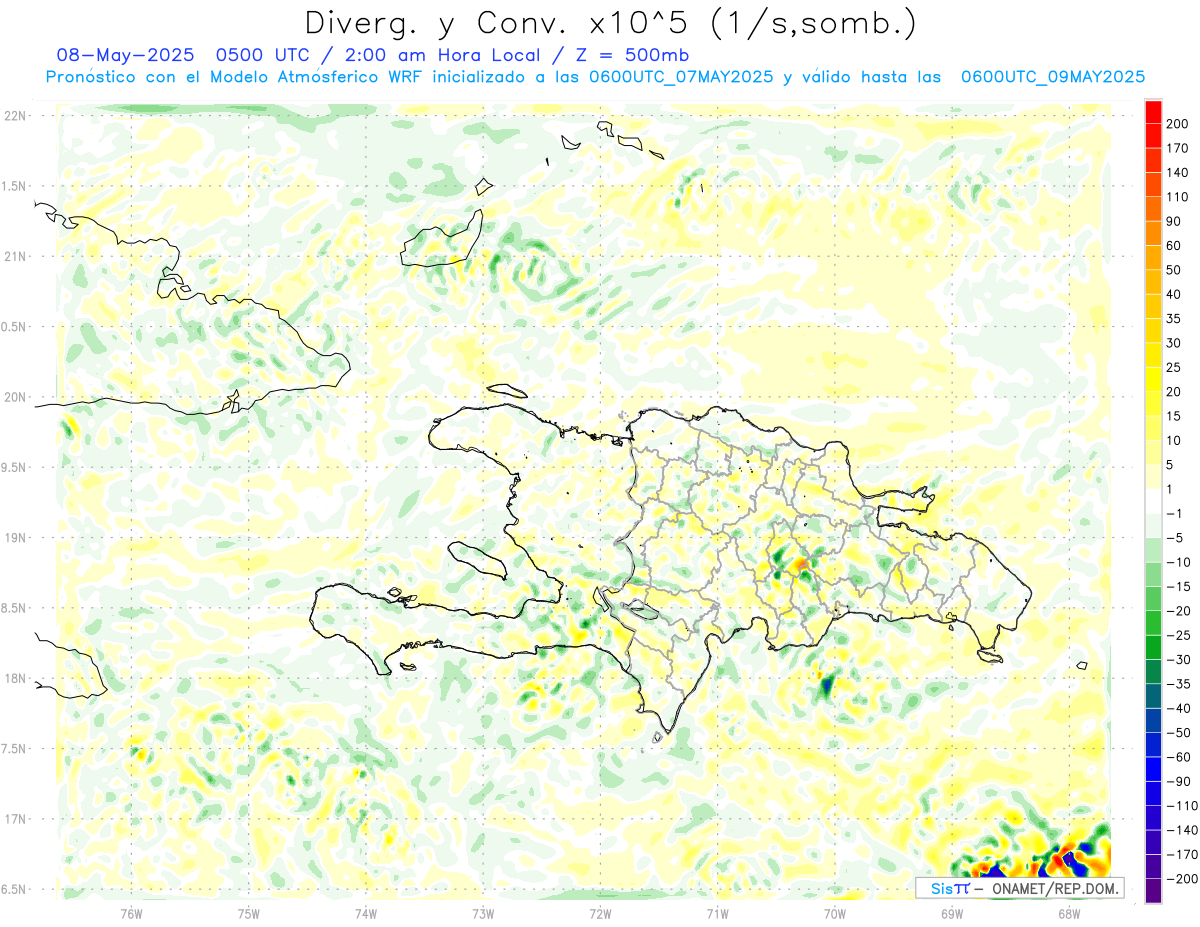Click the '0.5N' latitude label
The height and width of the screenshot is (927, 1200).
pyautogui.click(x=15, y=327)
